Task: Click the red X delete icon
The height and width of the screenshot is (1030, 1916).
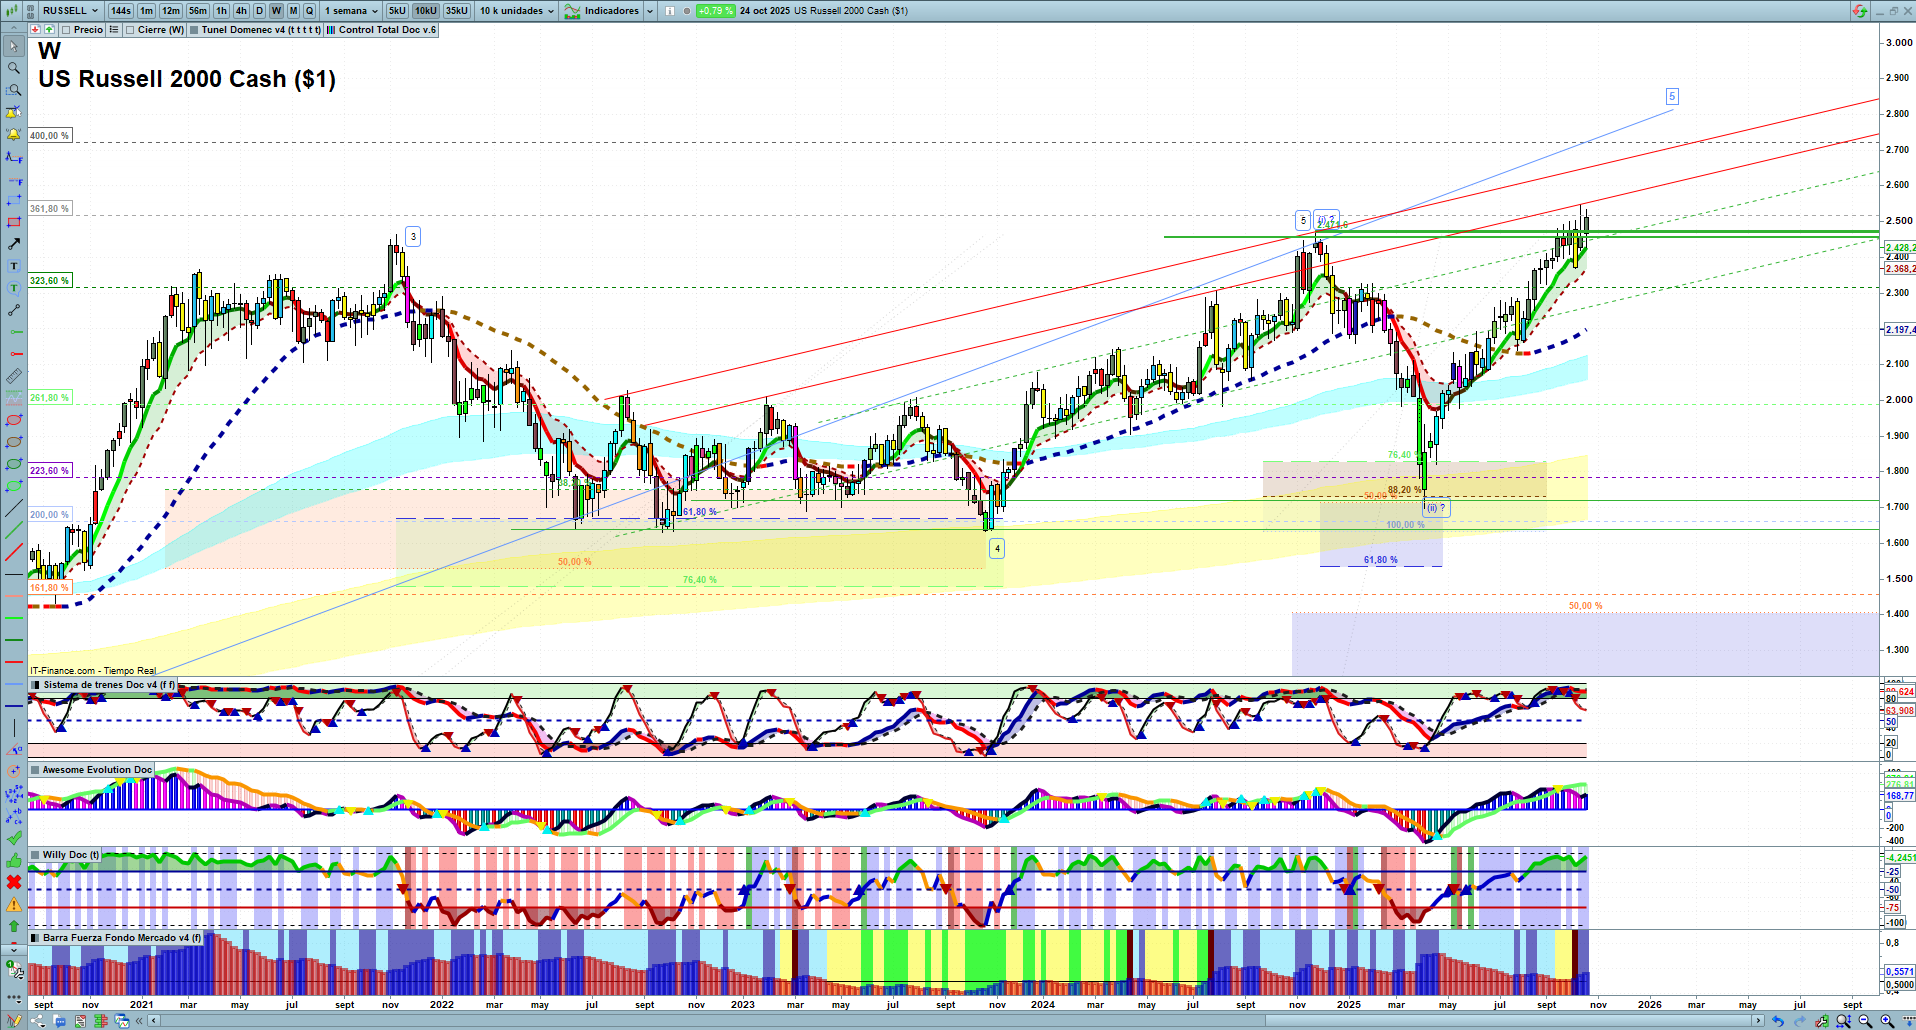Action: tap(14, 882)
